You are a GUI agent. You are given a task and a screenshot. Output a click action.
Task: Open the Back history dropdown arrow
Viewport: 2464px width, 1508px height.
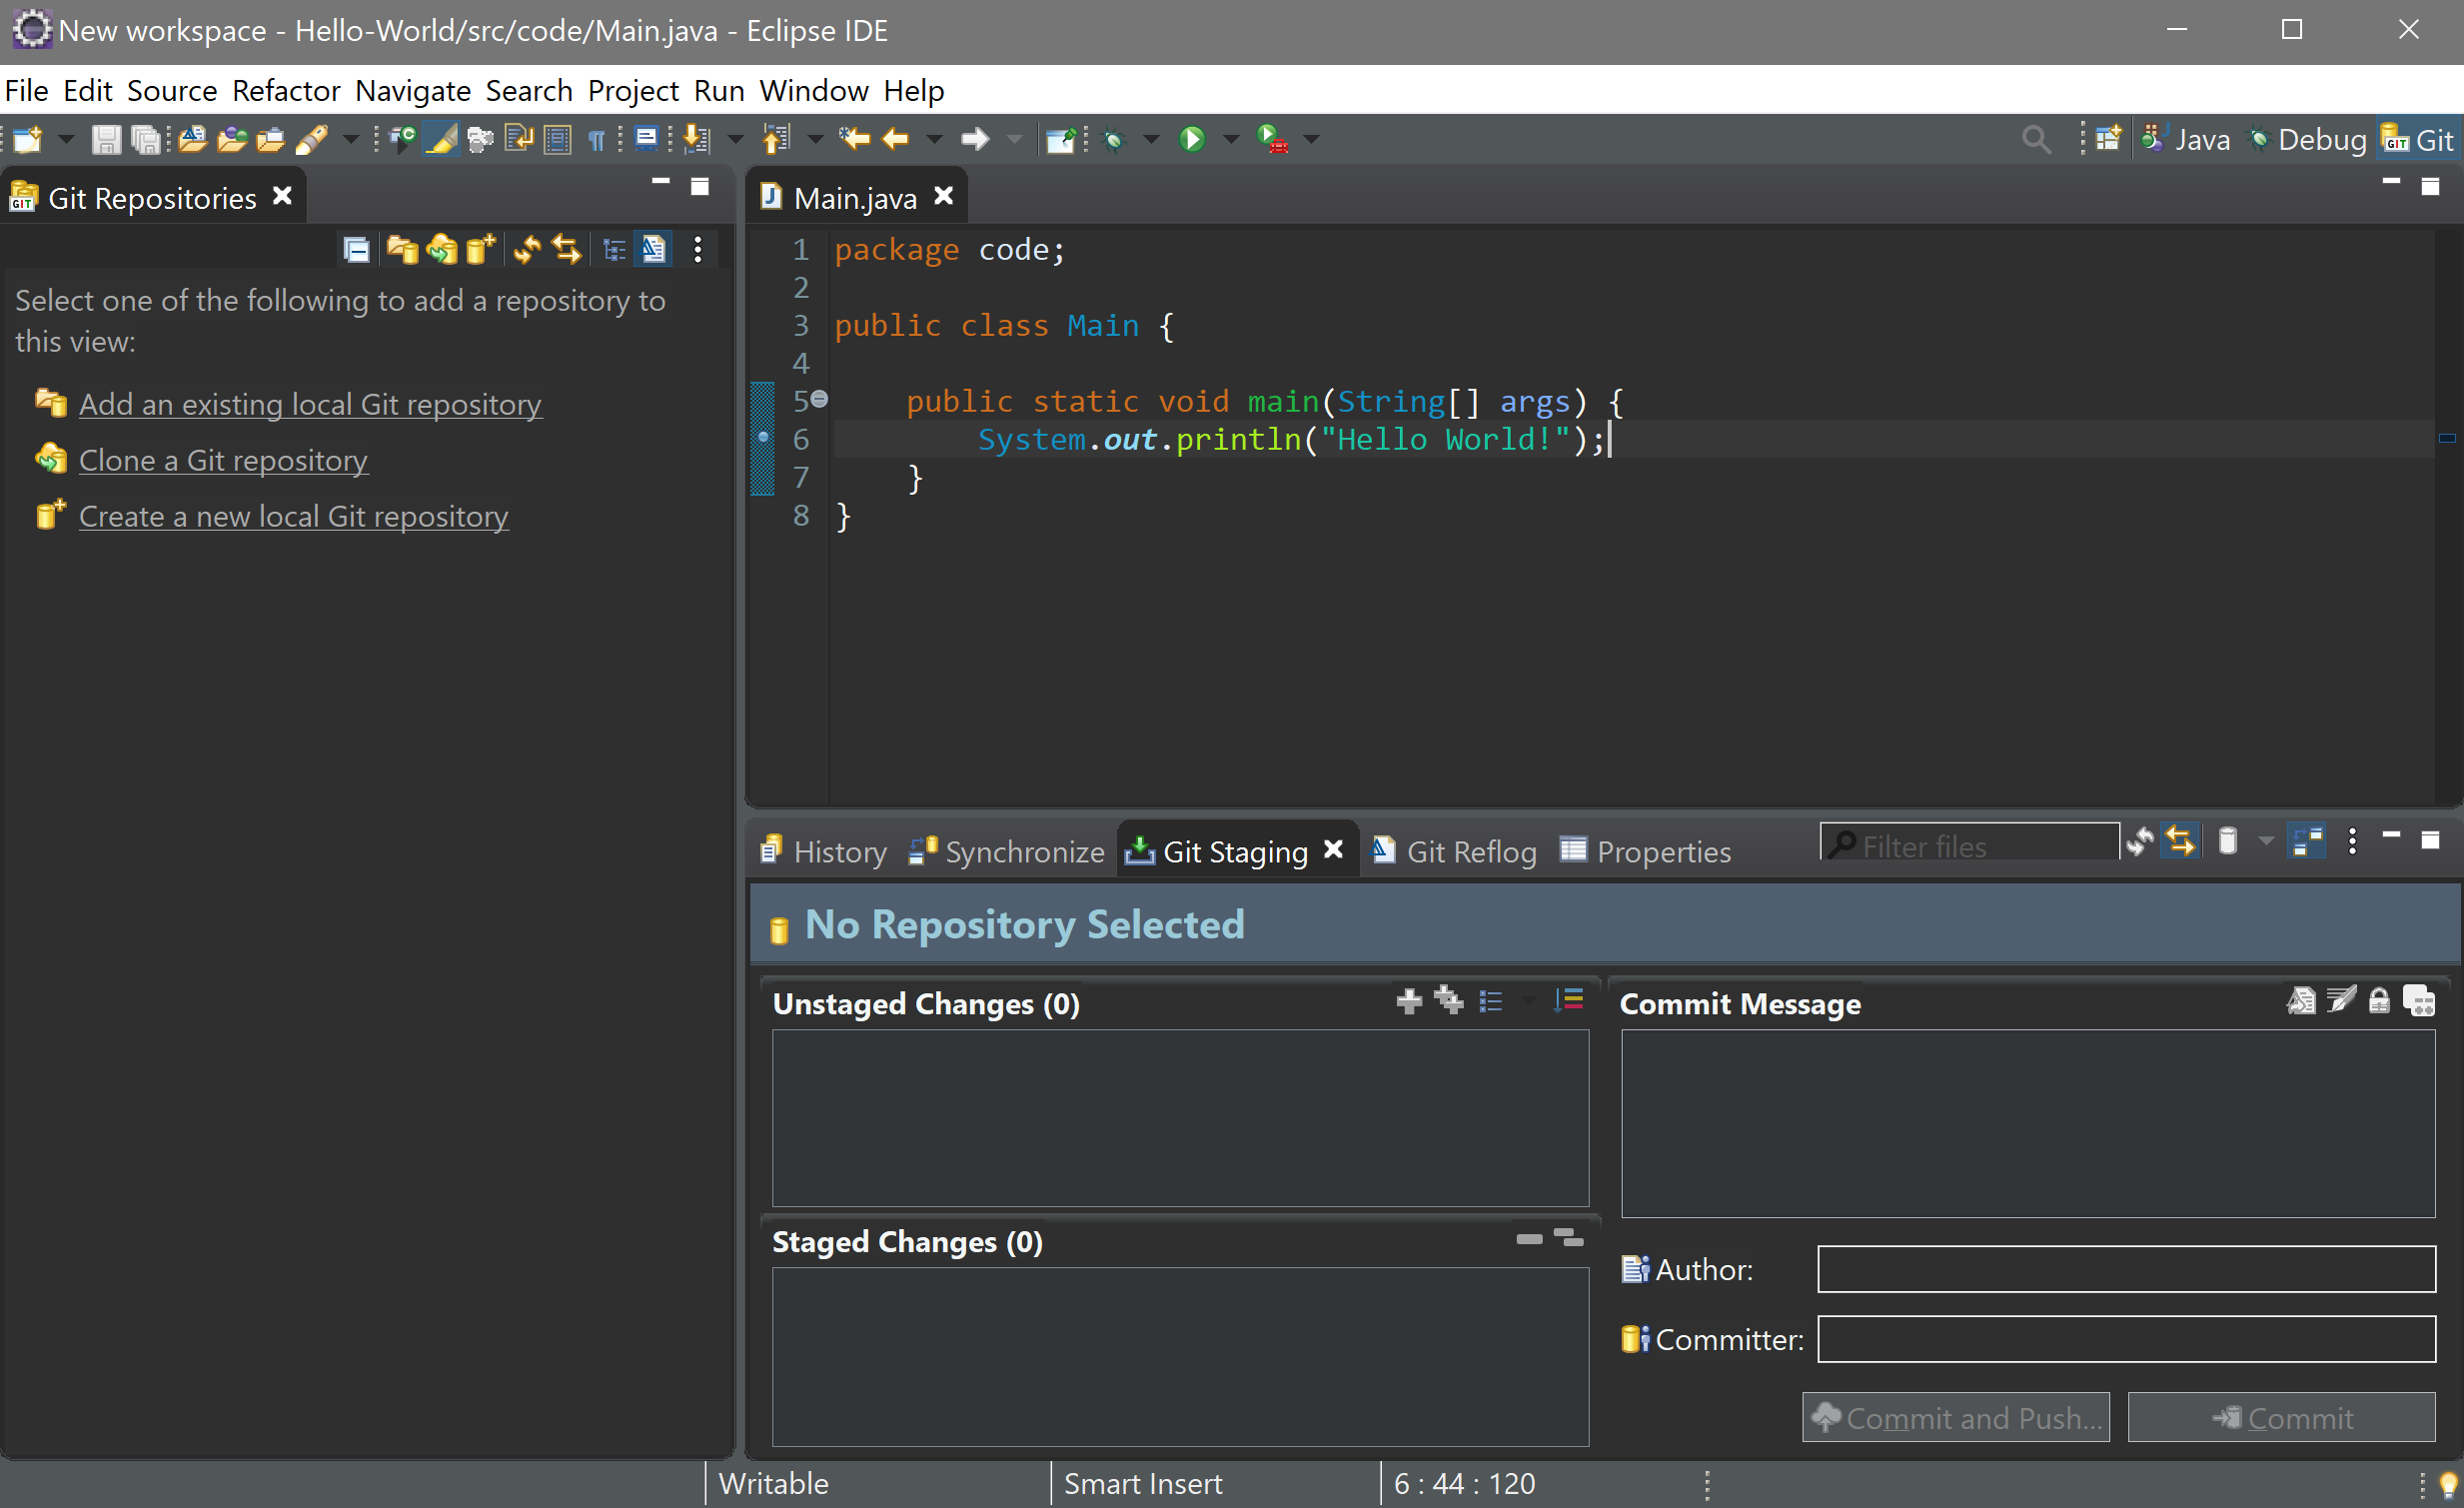[934, 139]
